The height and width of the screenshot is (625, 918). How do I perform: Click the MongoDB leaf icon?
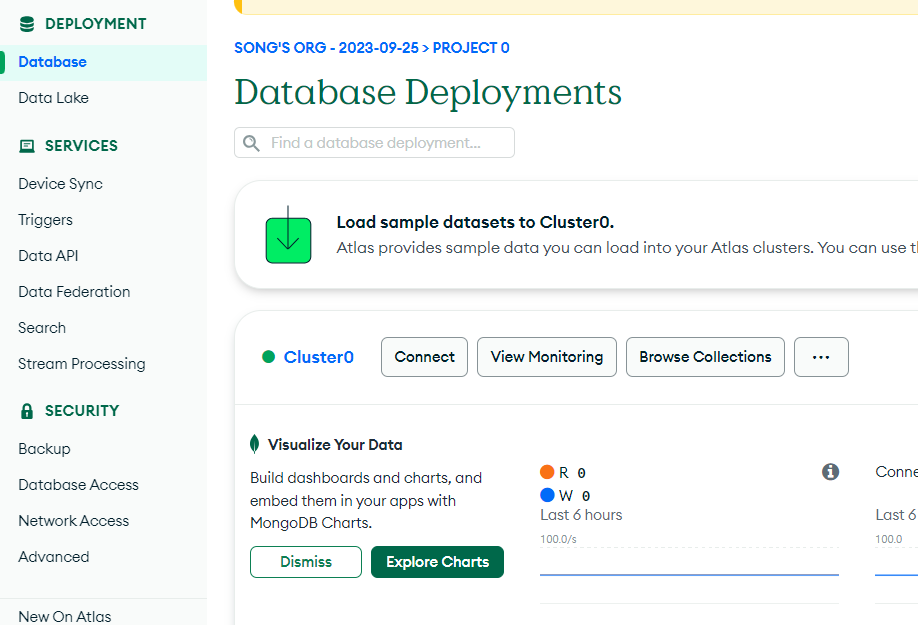click(x=254, y=444)
